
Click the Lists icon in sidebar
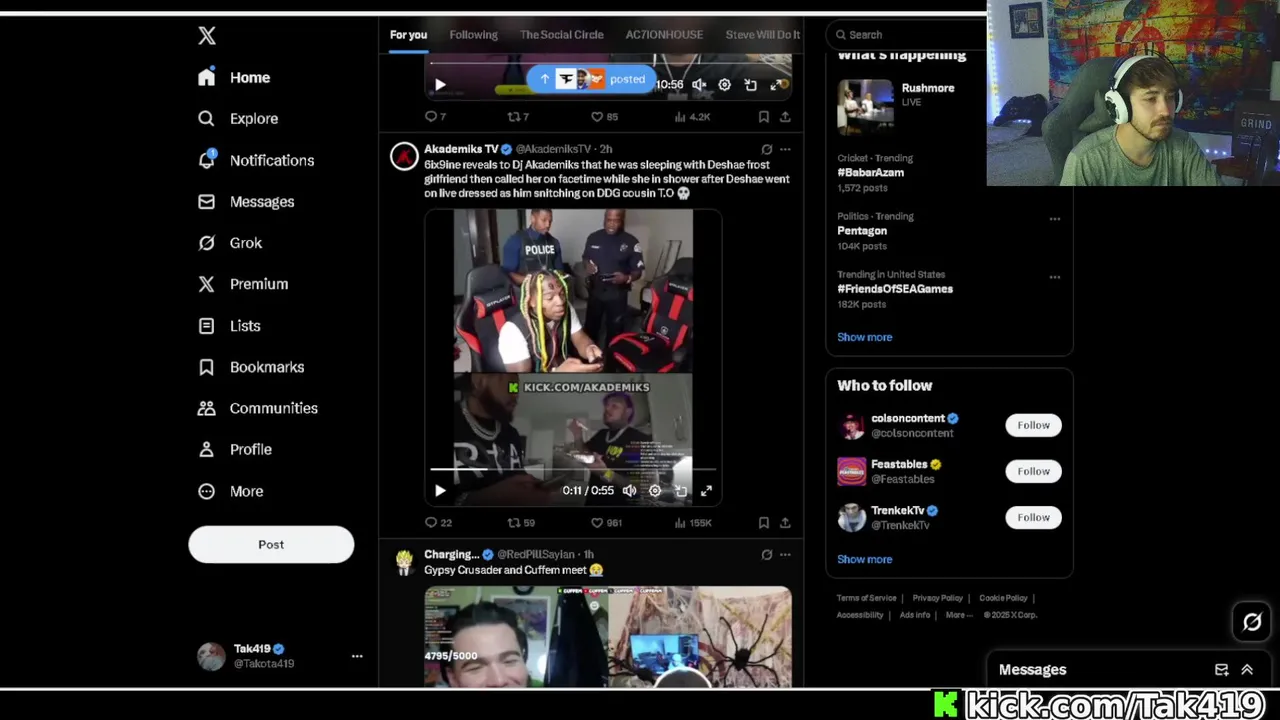206,326
